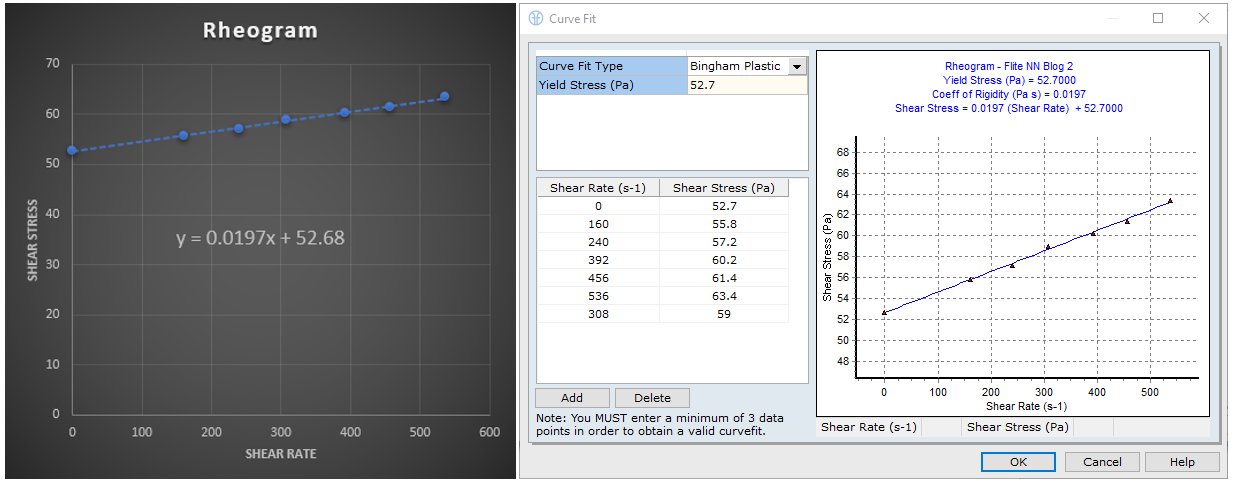Select the shear rate cell with value 392

[x=598, y=261]
